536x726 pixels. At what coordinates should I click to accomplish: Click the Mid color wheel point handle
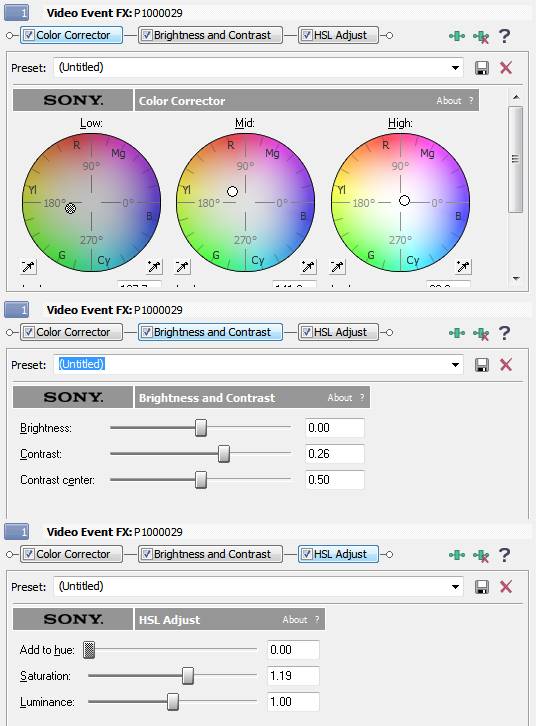point(232,191)
